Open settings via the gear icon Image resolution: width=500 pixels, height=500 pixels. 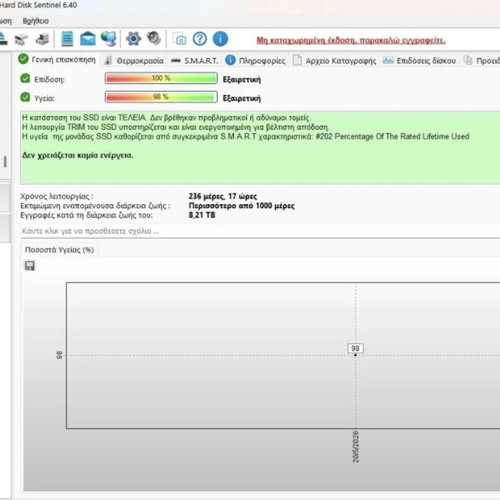[x=133, y=39]
